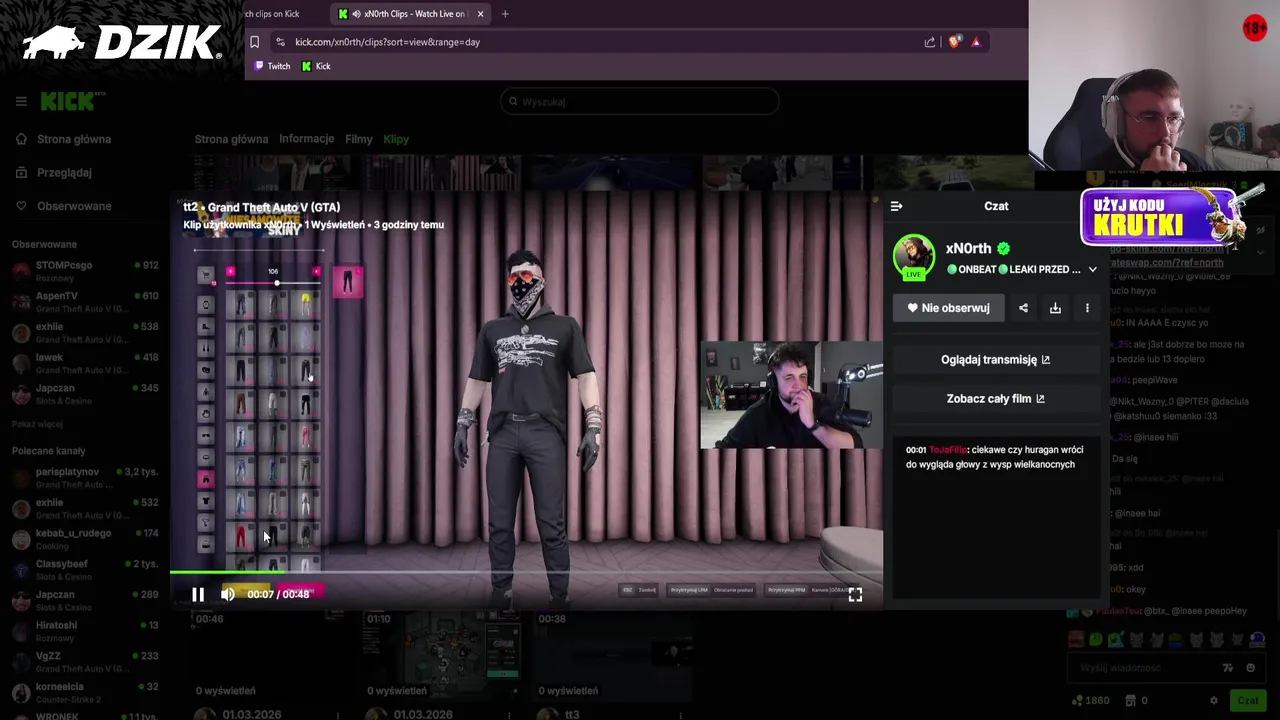Open the Twitch bookmark

point(272,66)
